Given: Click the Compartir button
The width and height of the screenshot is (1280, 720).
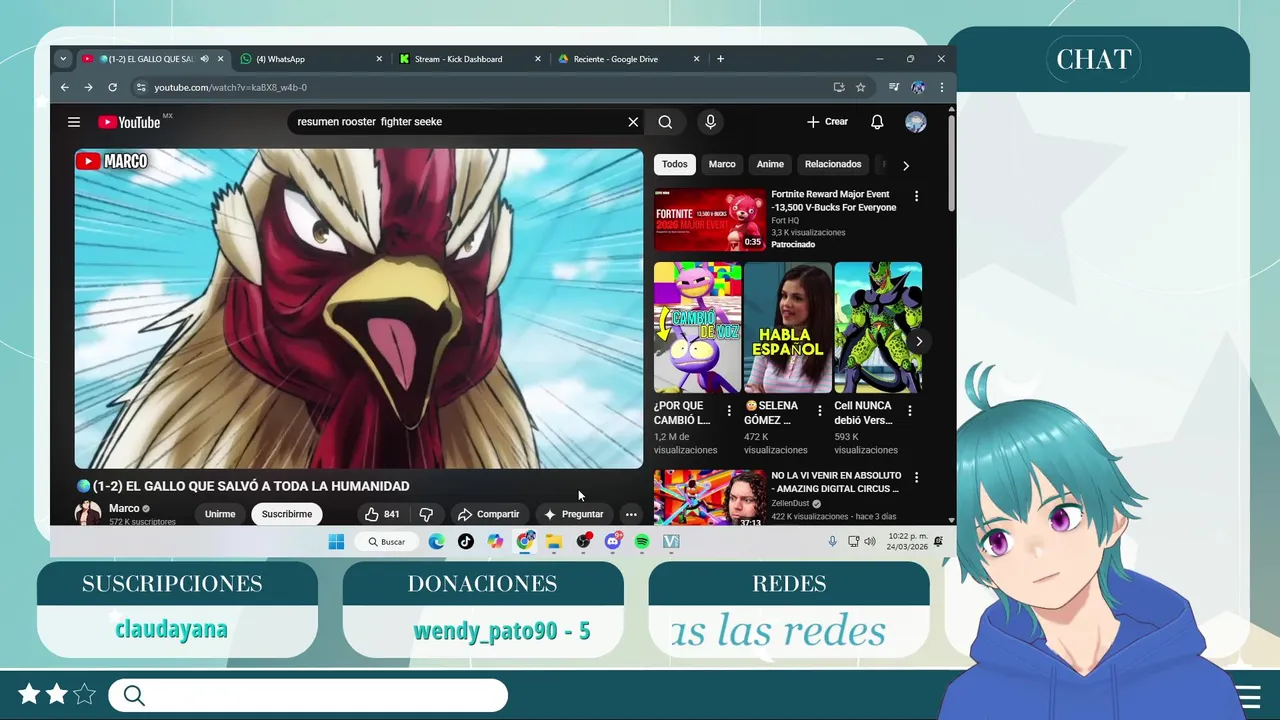Looking at the screenshot, I should [x=488, y=514].
